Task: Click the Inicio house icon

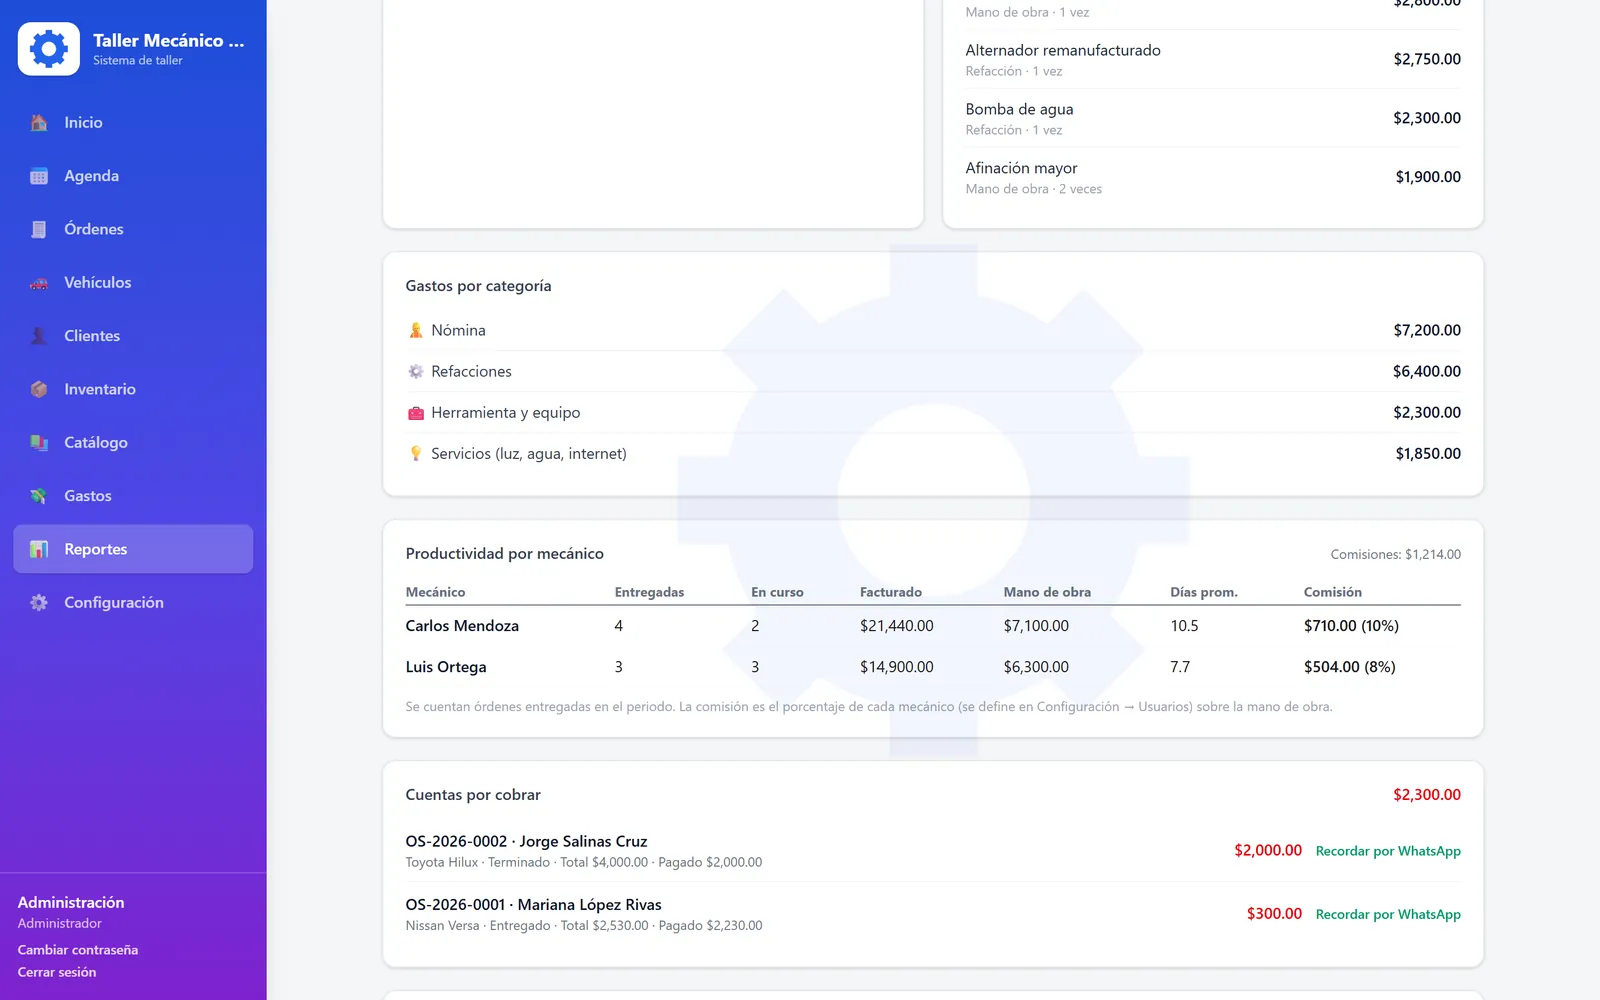Action: point(39,123)
